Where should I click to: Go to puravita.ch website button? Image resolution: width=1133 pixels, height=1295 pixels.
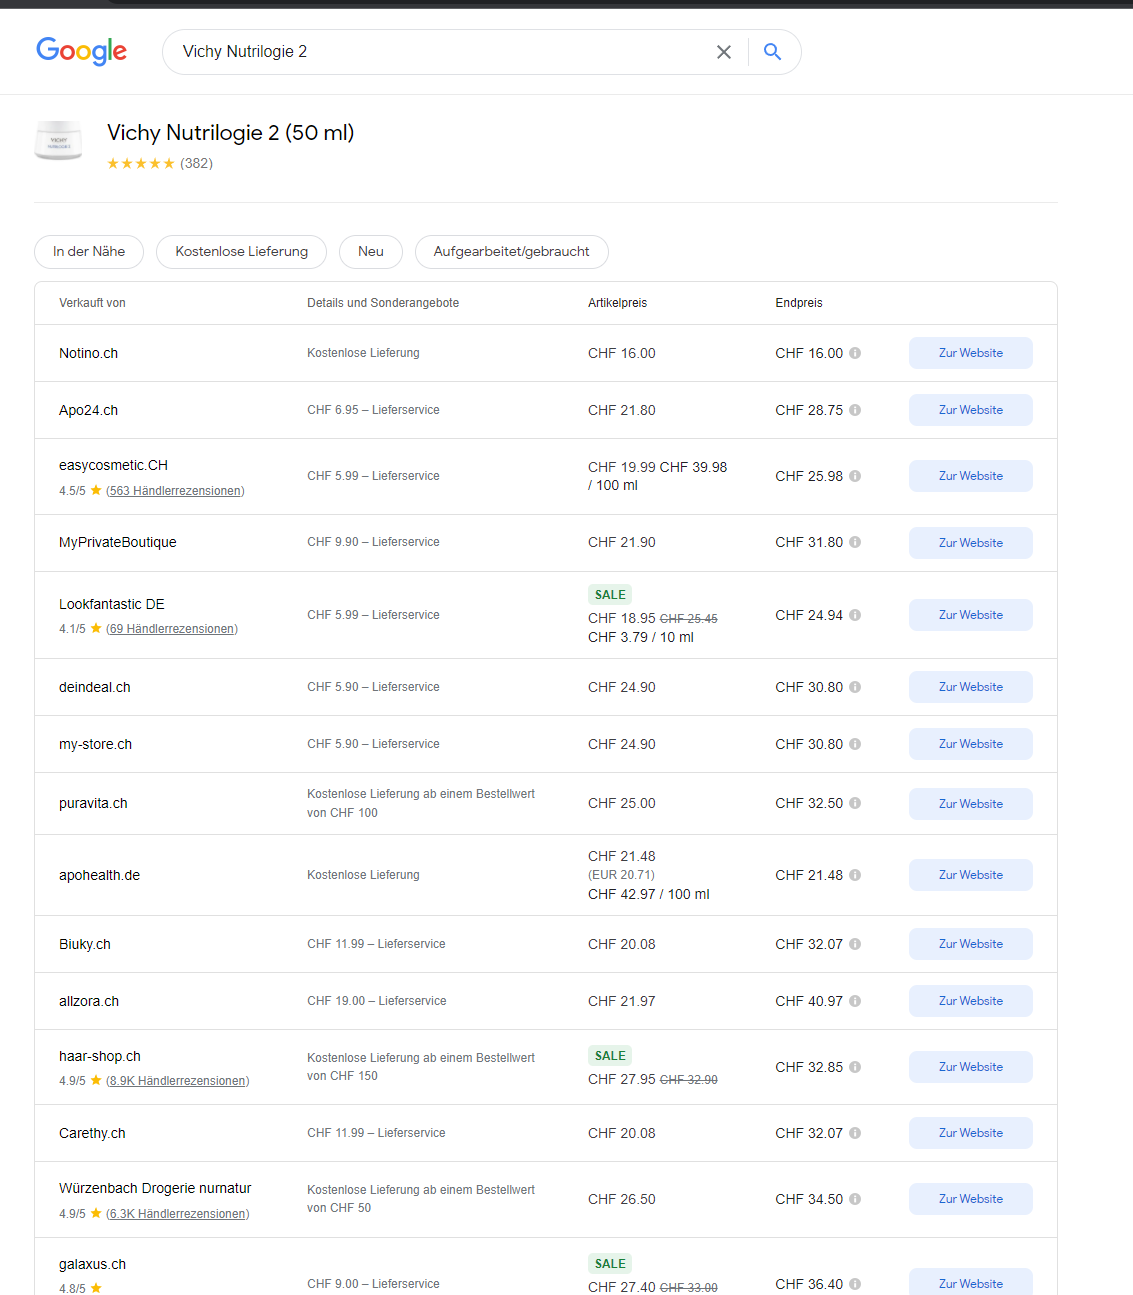click(970, 804)
